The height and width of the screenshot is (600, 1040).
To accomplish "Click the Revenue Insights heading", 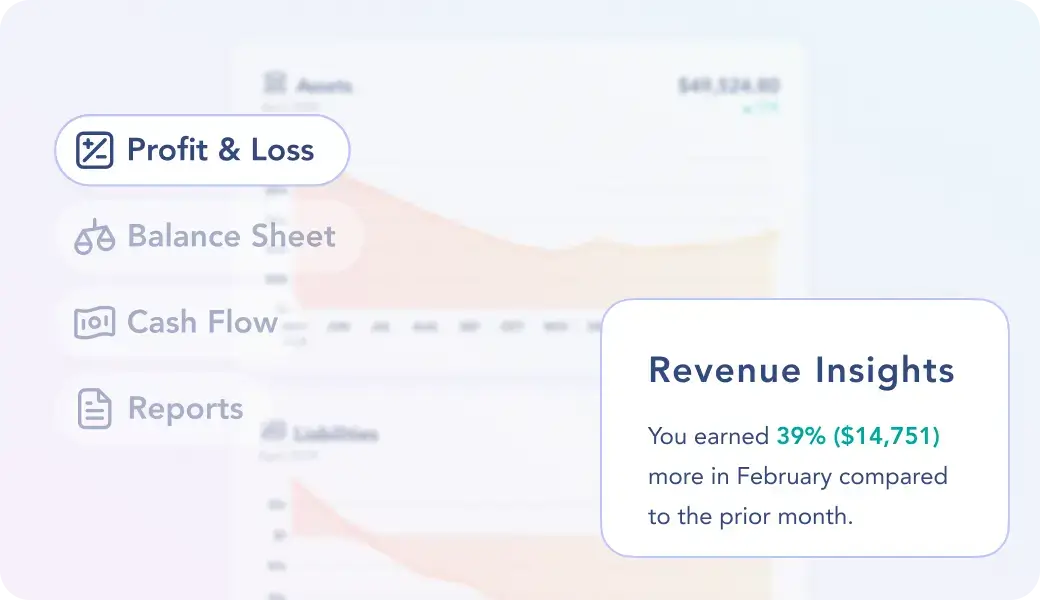I will click(801, 371).
